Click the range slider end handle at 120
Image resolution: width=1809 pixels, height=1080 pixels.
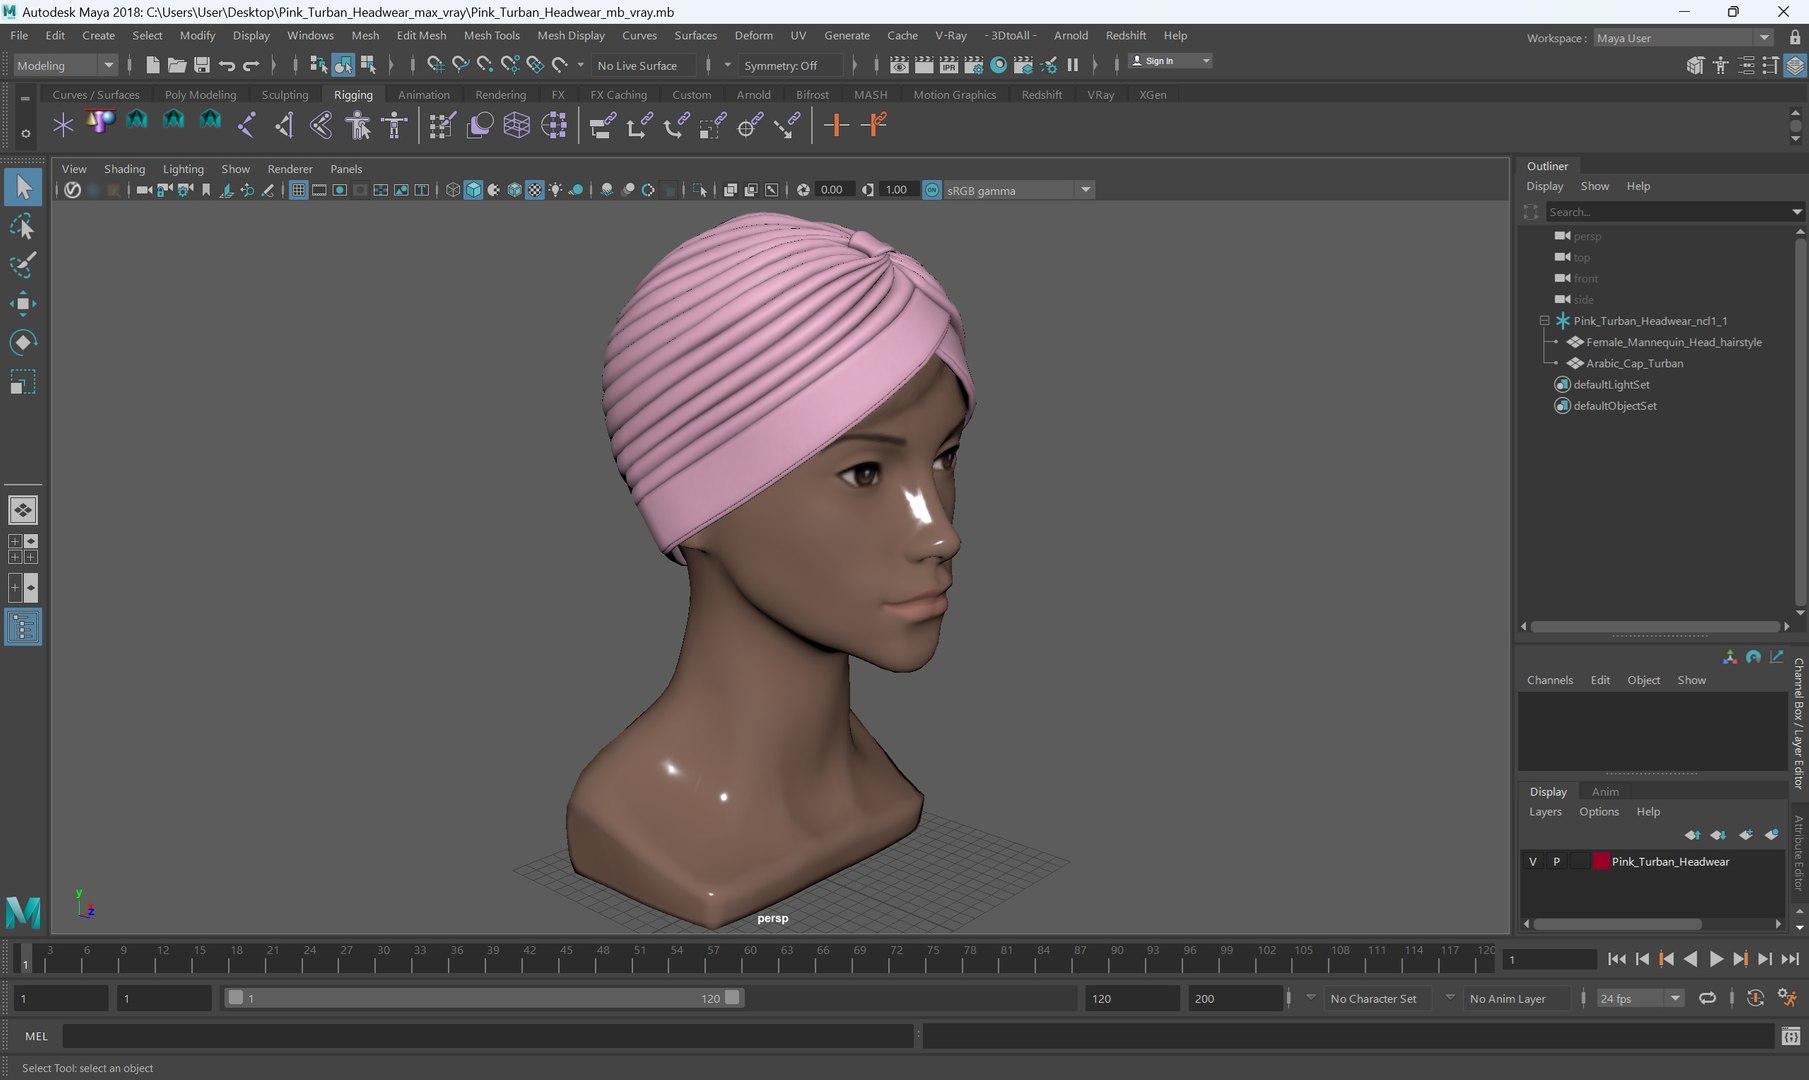732,998
